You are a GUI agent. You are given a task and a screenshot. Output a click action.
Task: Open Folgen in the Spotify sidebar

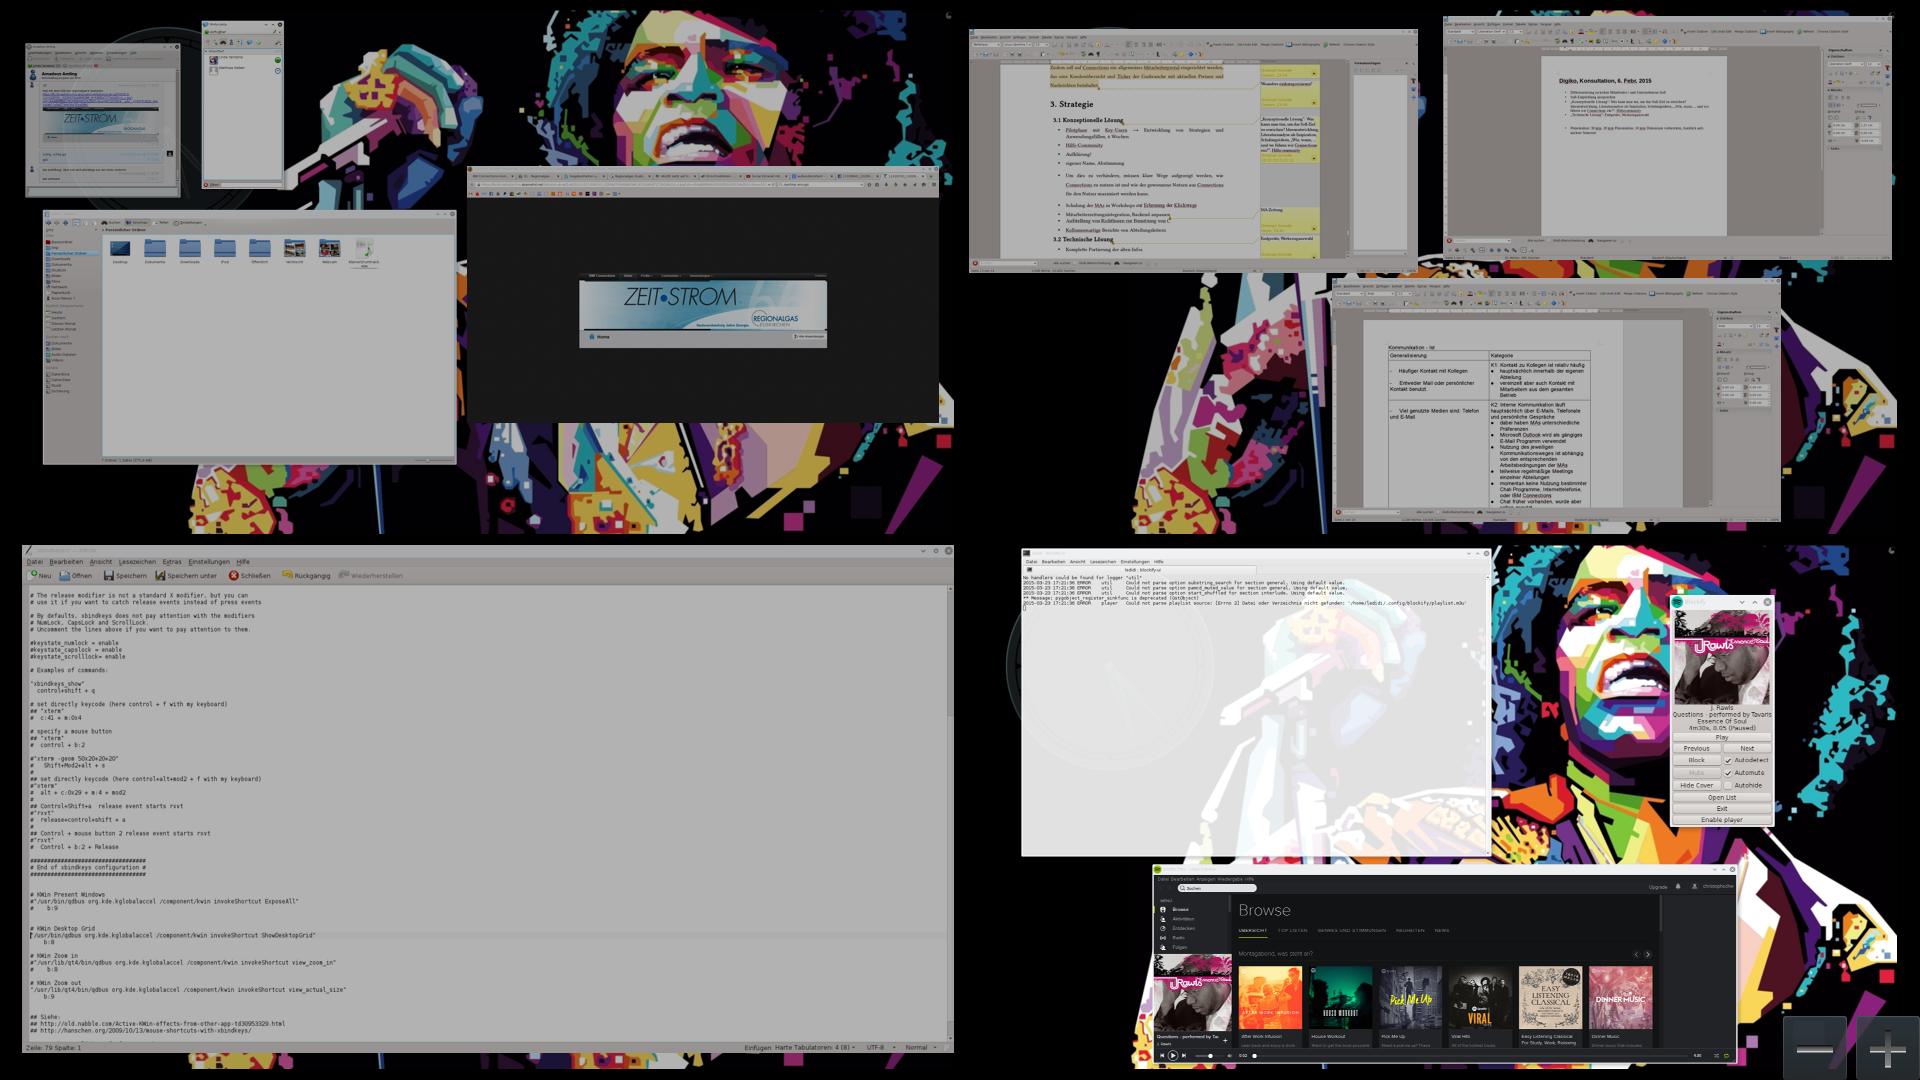pyautogui.click(x=1179, y=947)
